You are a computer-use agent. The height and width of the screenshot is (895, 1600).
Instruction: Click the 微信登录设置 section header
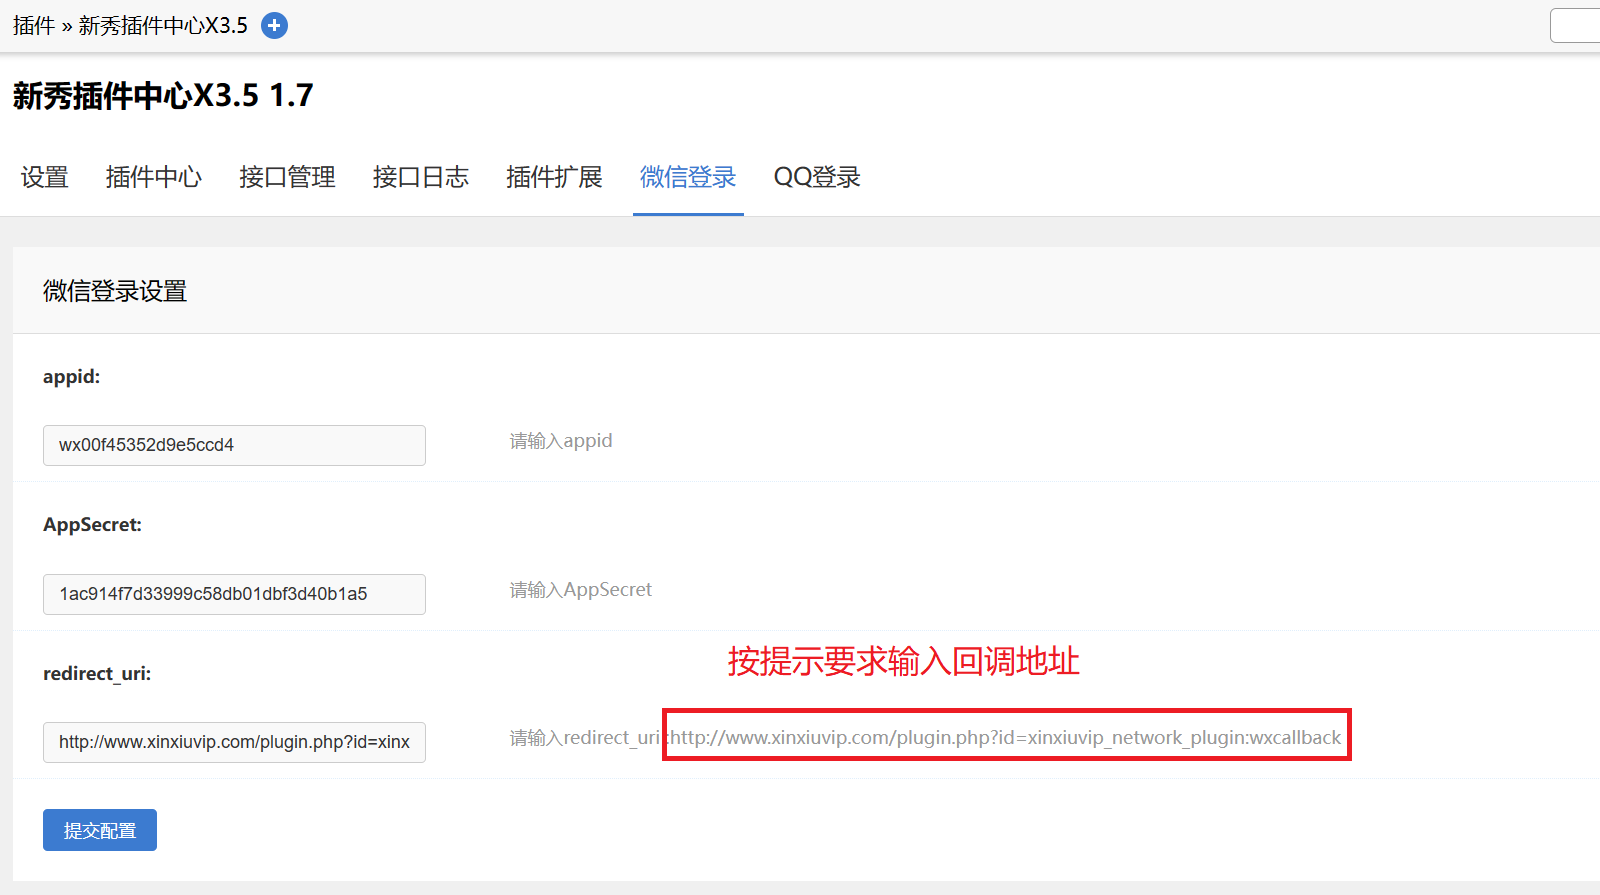coord(115,291)
